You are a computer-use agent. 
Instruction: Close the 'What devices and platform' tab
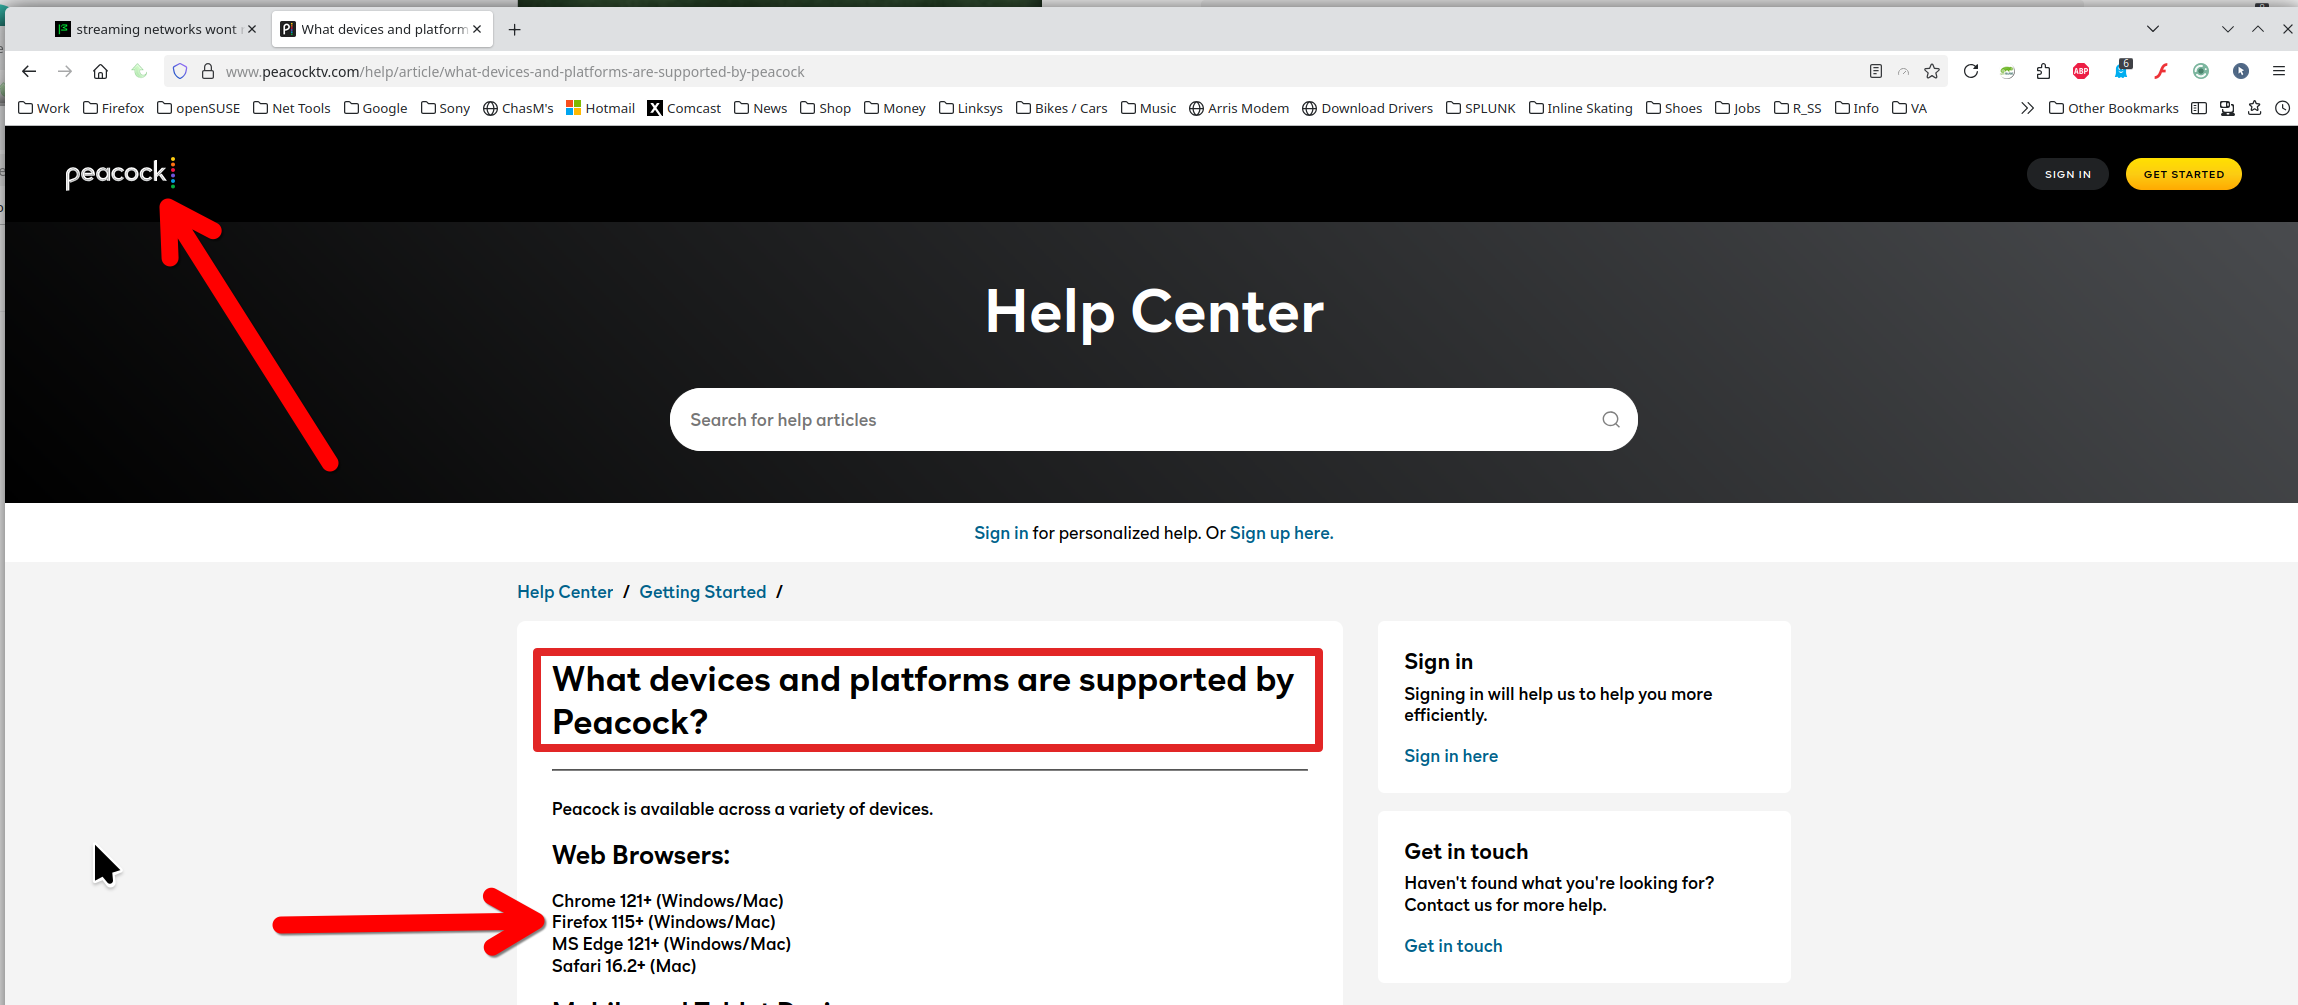coord(477,29)
